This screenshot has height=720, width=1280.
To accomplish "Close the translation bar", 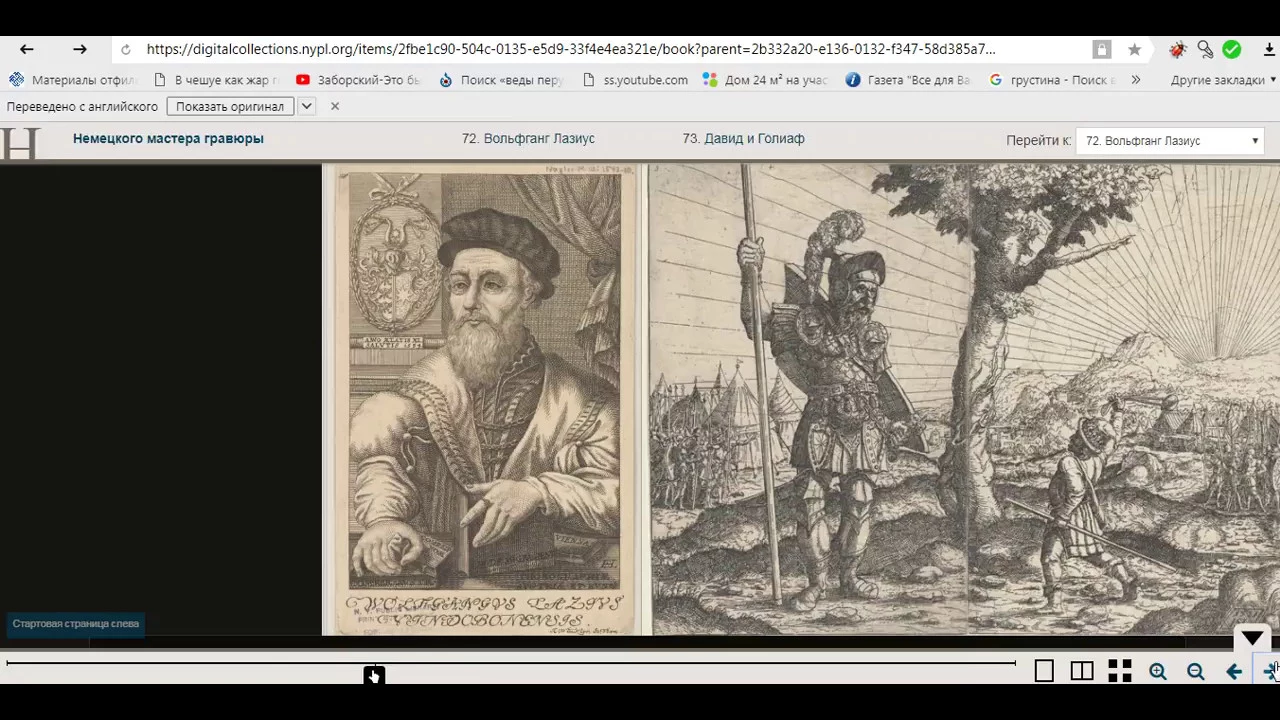I will (x=335, y=106).
